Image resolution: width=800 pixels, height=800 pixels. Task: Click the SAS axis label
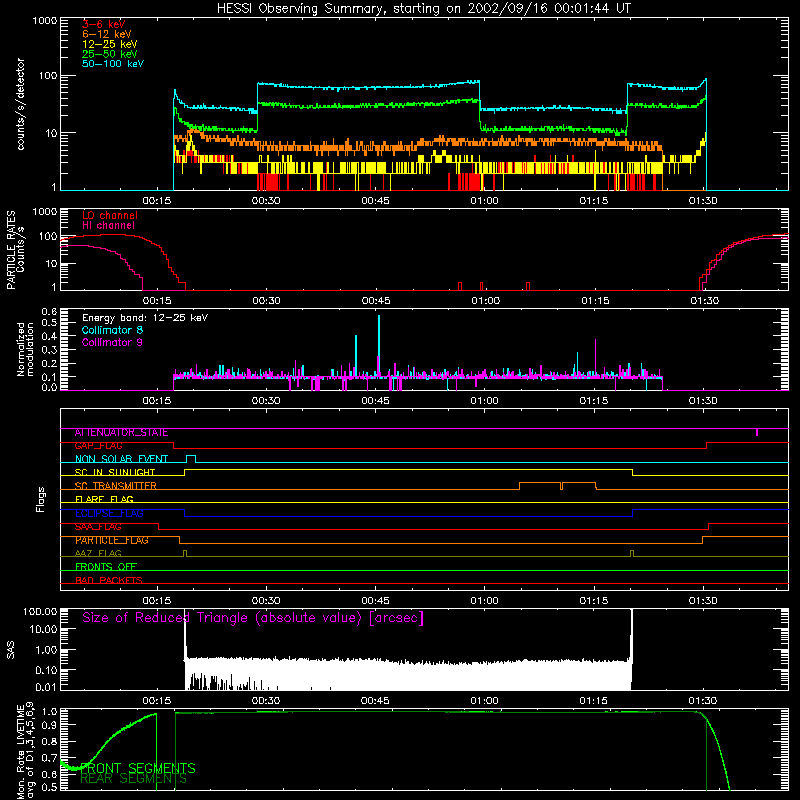pos(10,650)
